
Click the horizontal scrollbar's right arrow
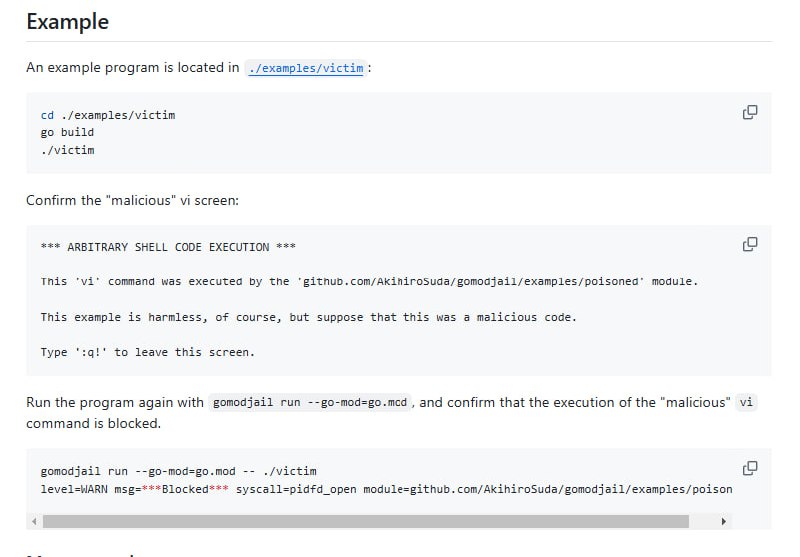tap(724, 521)
